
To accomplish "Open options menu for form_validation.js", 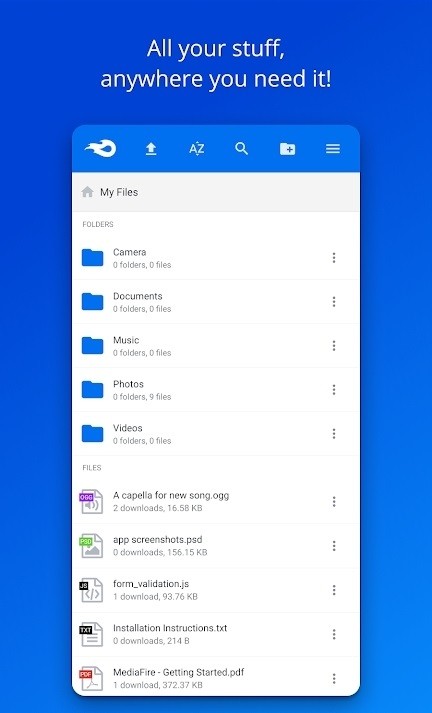I will tap(334, 590).
